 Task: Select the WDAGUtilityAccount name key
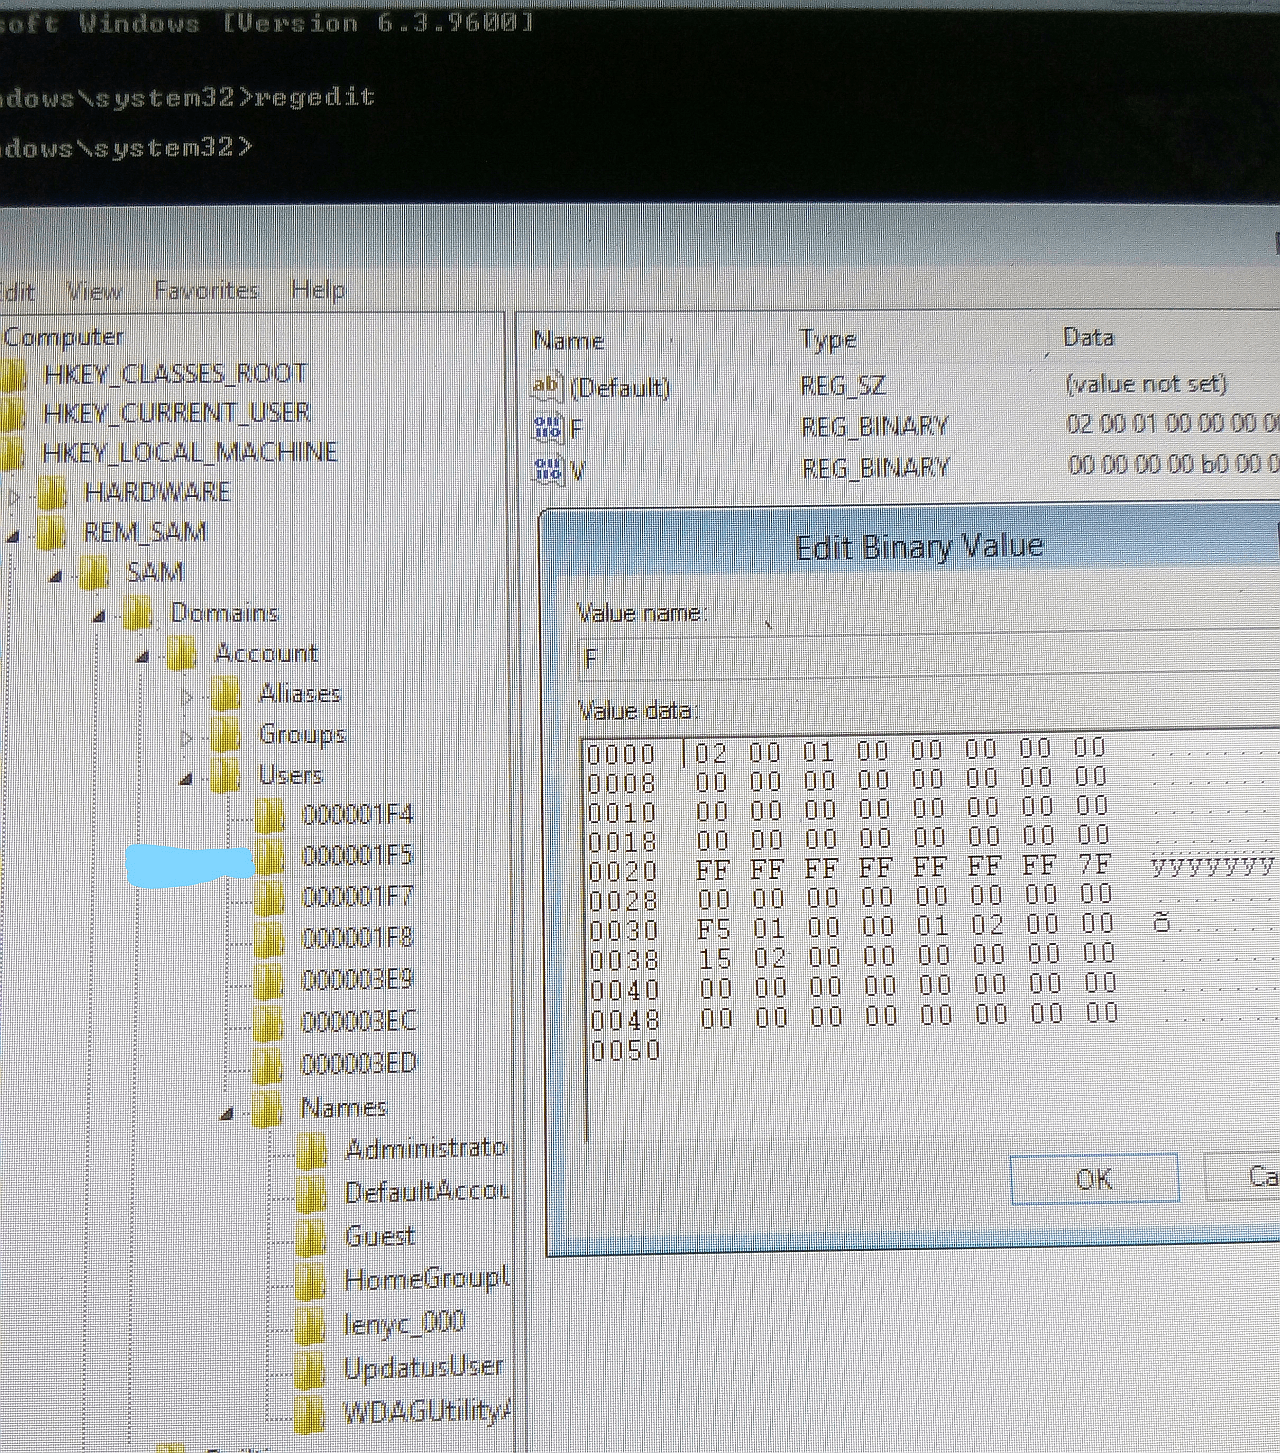point(426,1412)
